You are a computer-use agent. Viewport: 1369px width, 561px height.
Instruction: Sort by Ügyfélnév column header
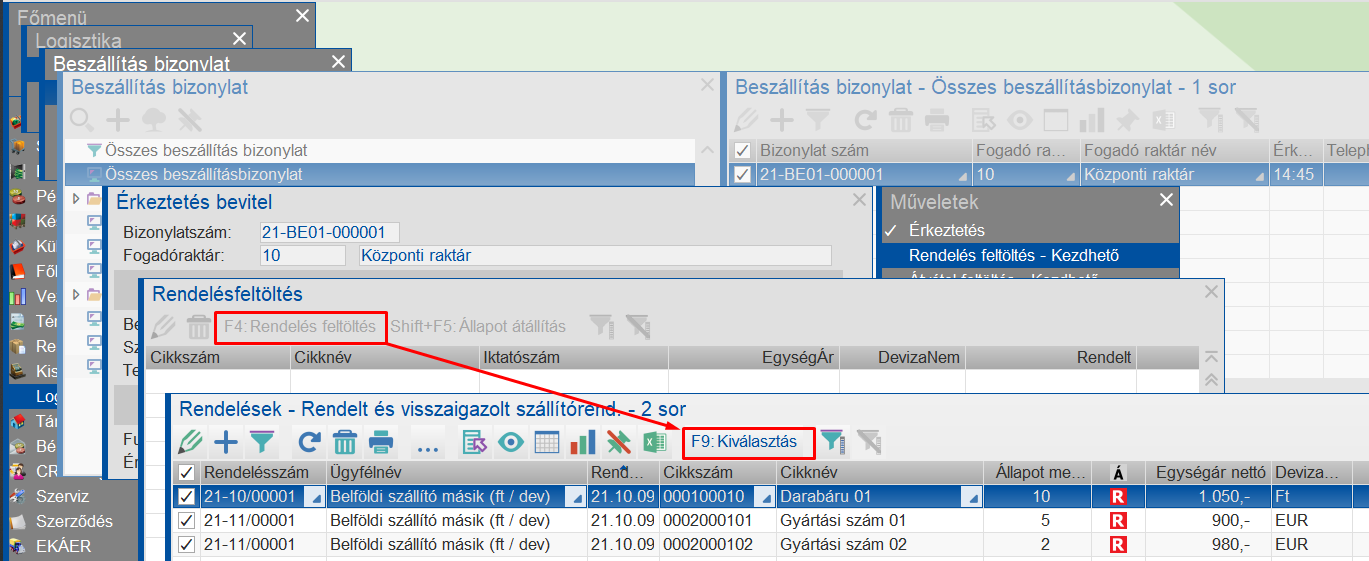click(x=456, y=472)
